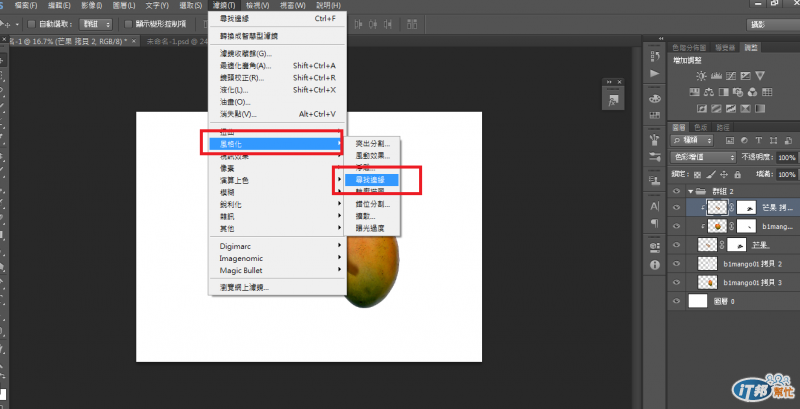The height and width of the screenshot is (409, 800).
Task: Lock transparent pixels icon
Action: (x=698, y=174)
